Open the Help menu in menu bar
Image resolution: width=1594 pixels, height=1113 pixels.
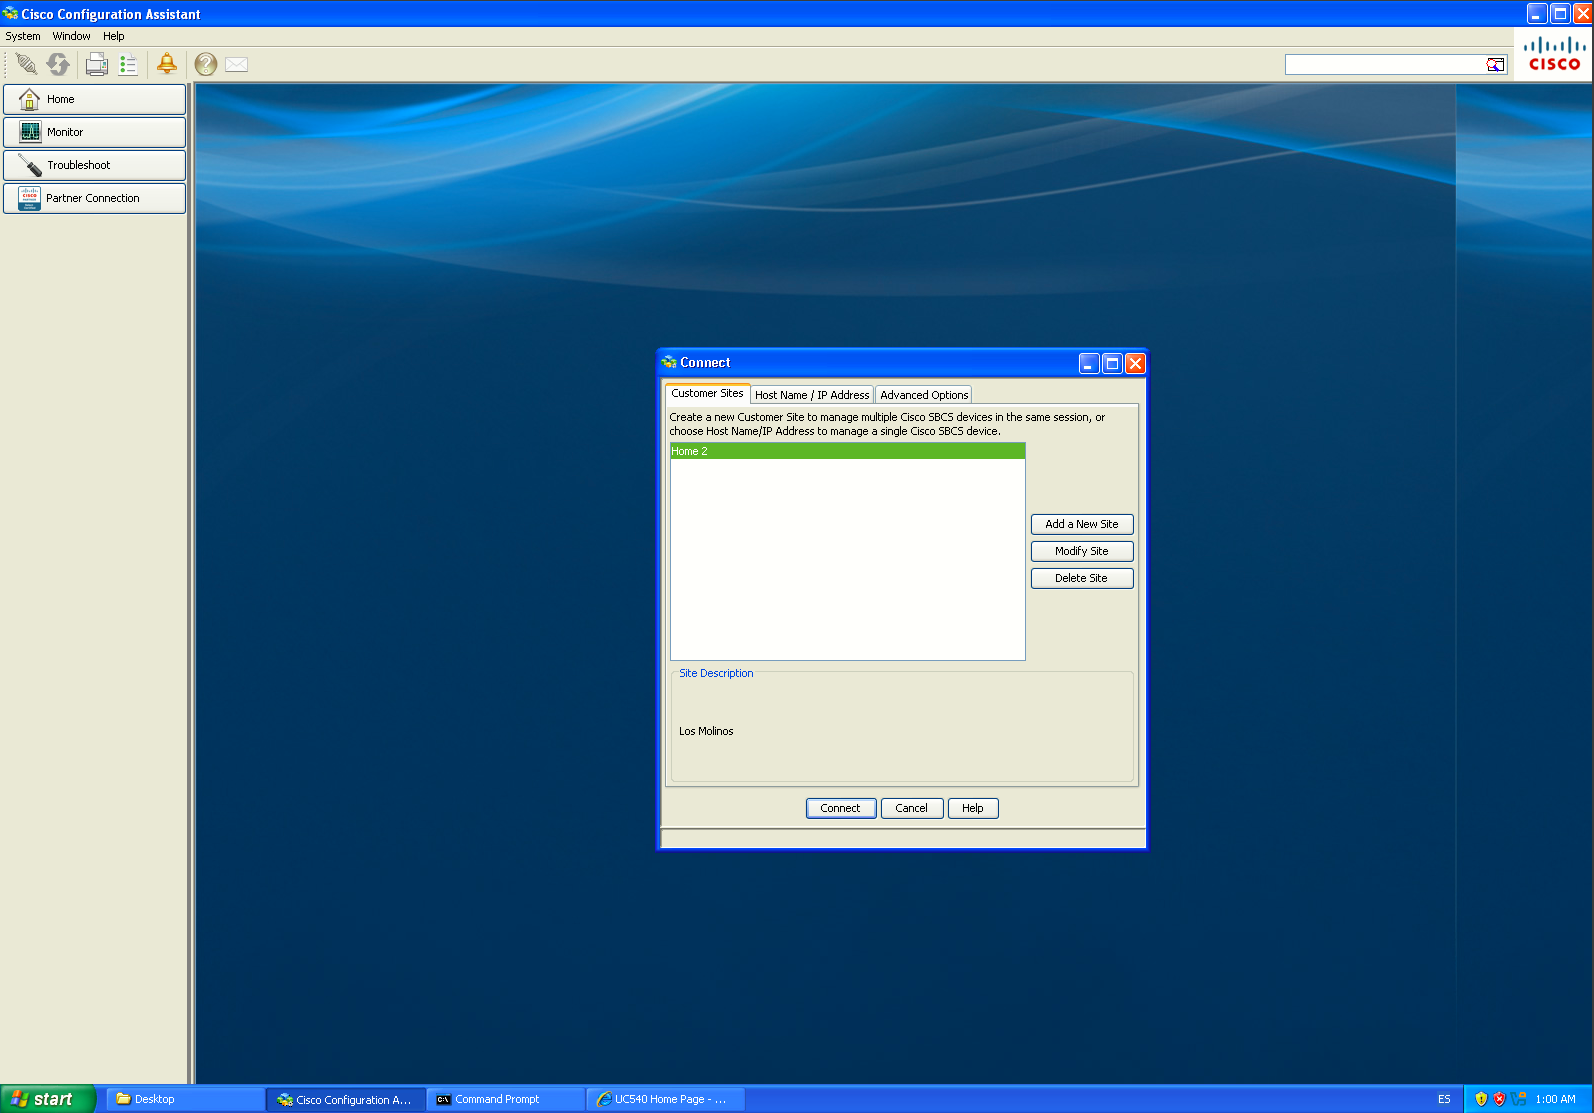(114, 36)
